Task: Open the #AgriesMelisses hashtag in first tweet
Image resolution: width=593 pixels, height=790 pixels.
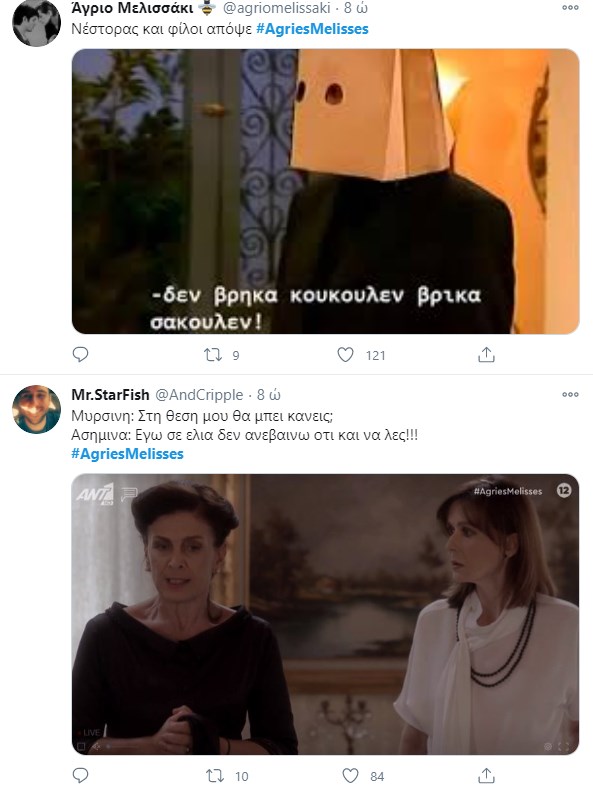Action: point(312,29)
